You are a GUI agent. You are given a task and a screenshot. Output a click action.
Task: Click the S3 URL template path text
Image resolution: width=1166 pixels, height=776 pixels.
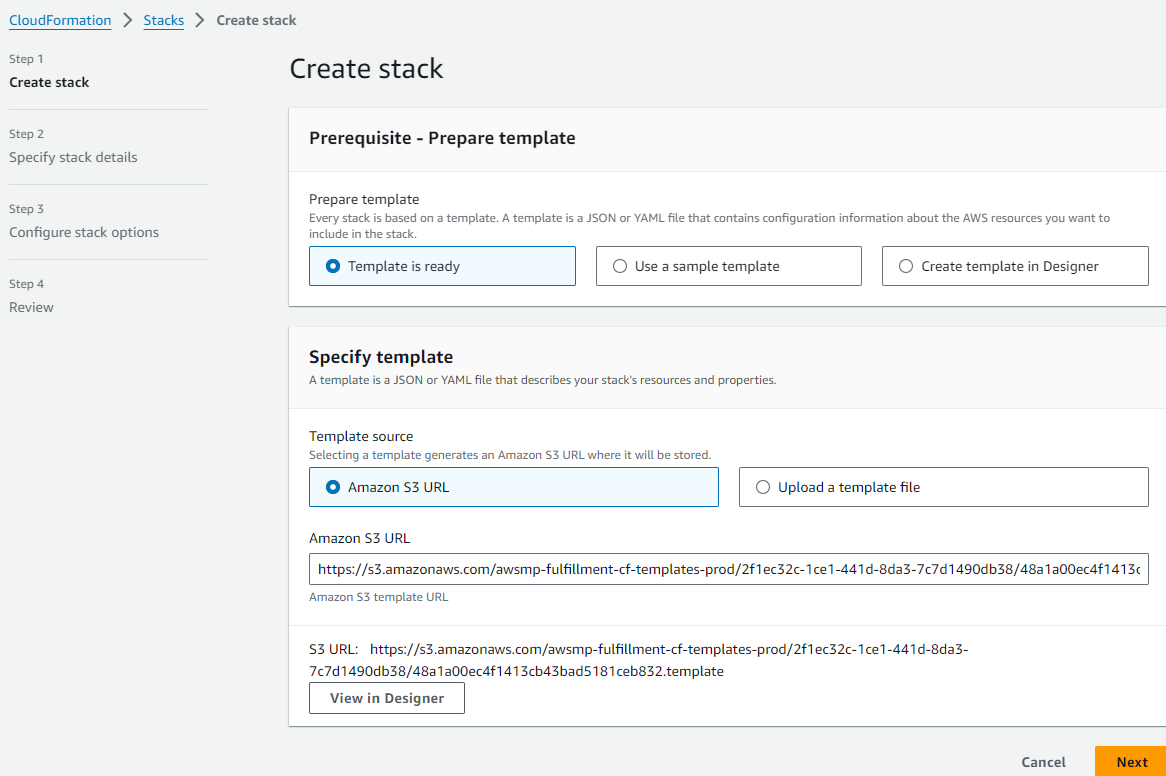[638, 660]
